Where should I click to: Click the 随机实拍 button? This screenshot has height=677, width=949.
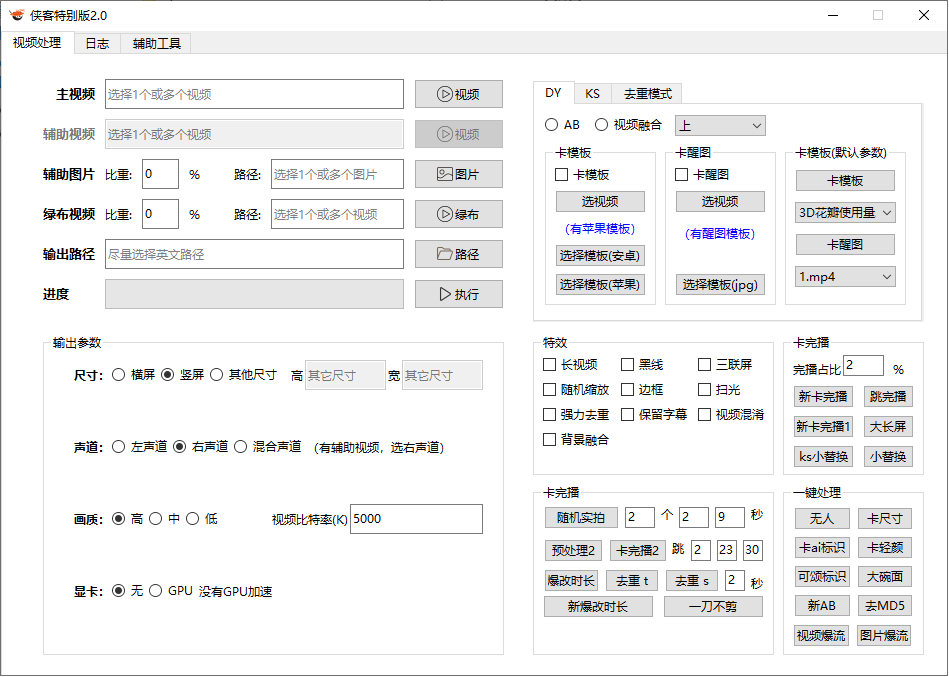coord(581,517)
